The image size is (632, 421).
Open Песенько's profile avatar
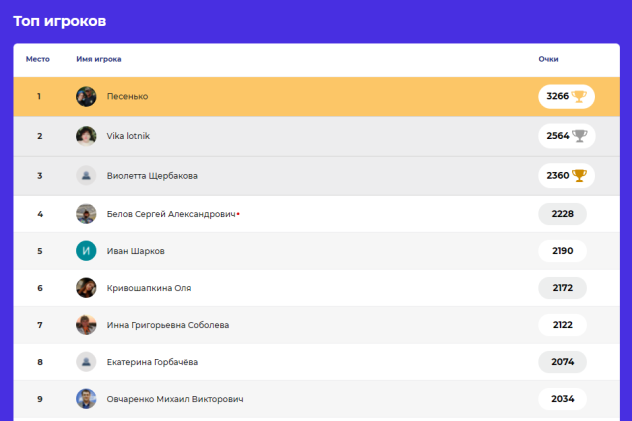(x=86, y=96)
